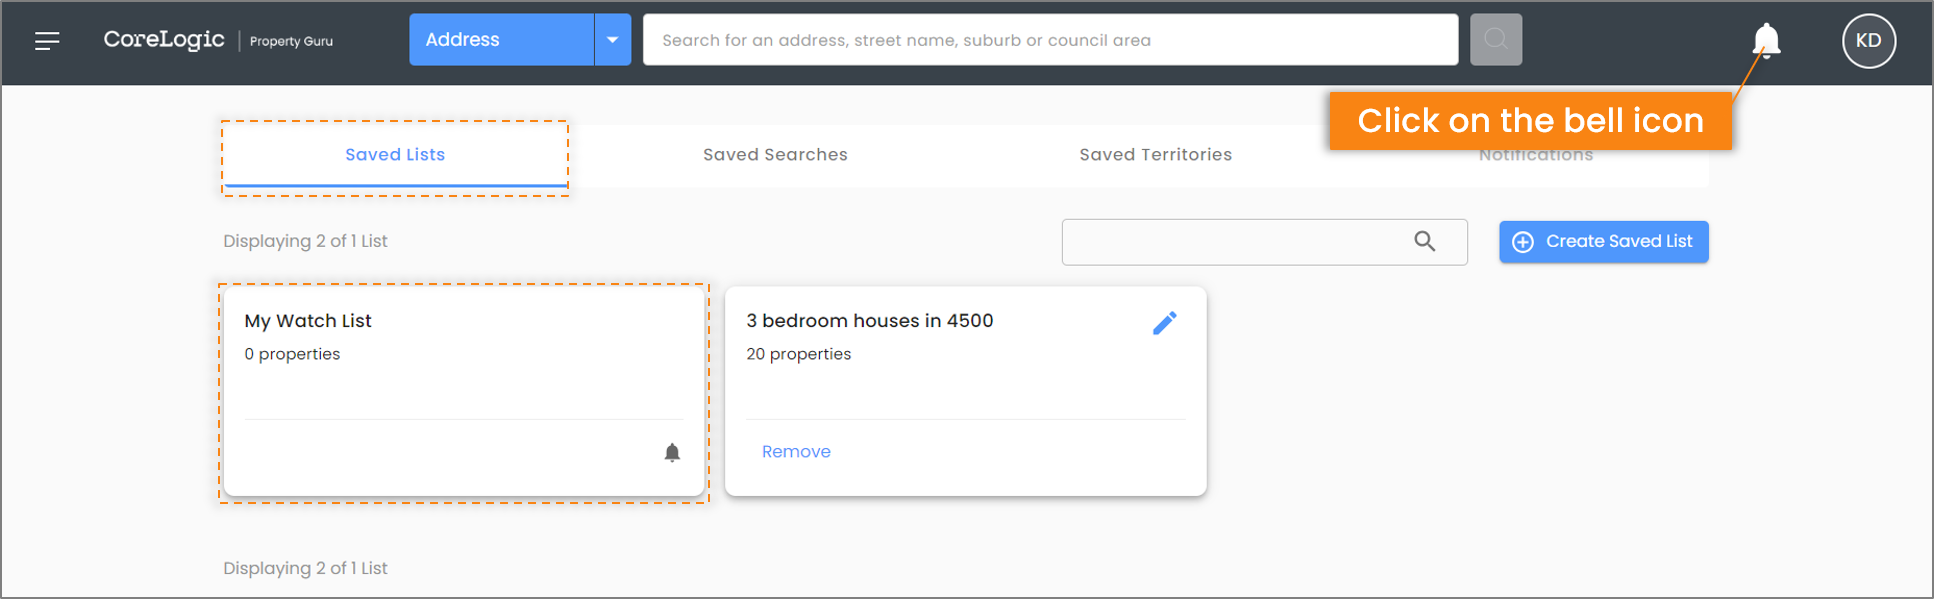The width and height of the screenshot is (1934, 599).
Task: Click into the saved lists search box
Action: 1264,242
